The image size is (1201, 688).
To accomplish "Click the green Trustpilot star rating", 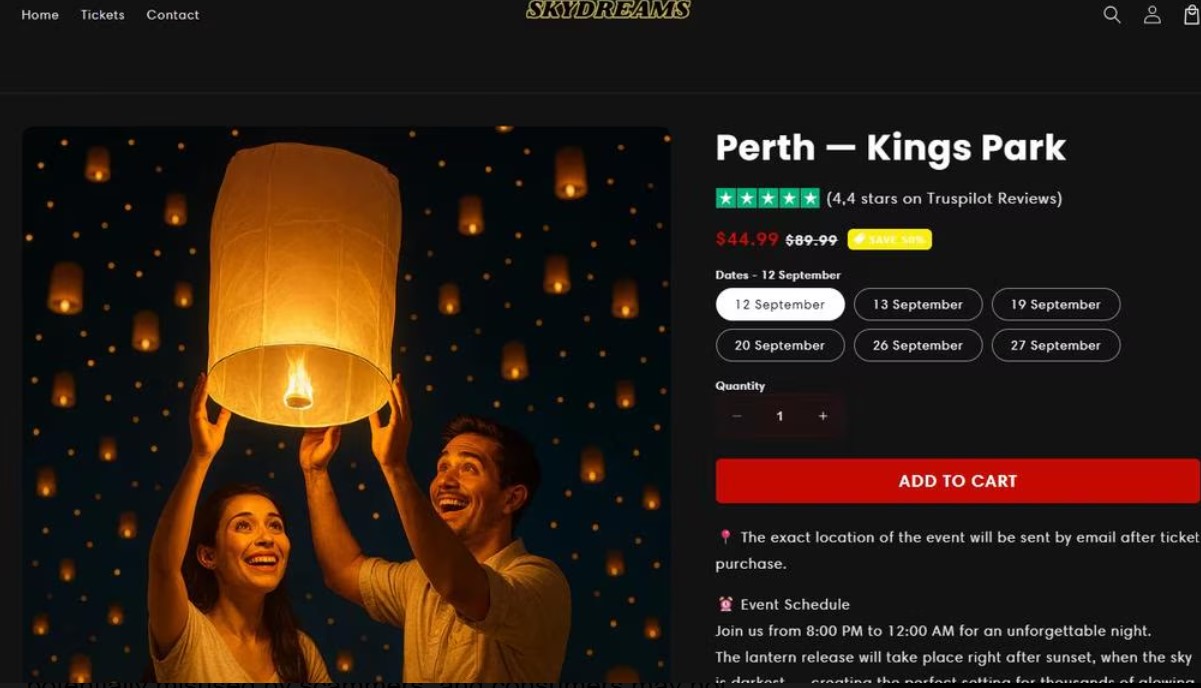I will [767, 198].
